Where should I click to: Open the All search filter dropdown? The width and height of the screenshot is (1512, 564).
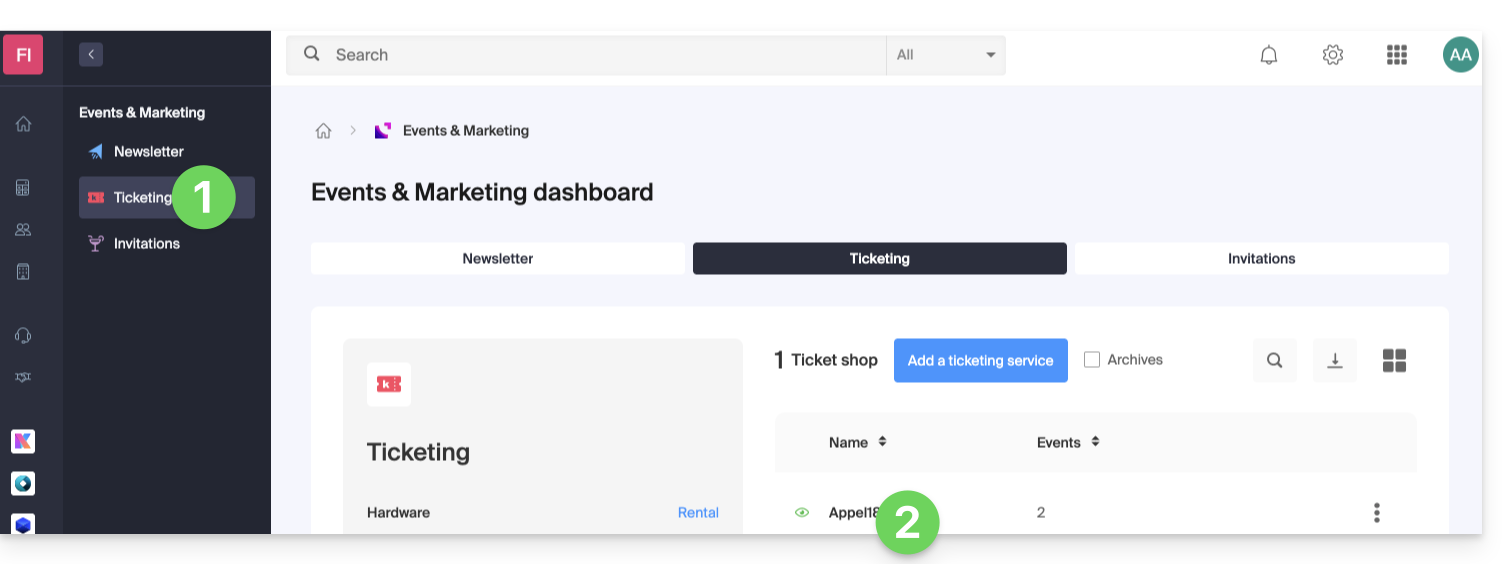point(945,55)
